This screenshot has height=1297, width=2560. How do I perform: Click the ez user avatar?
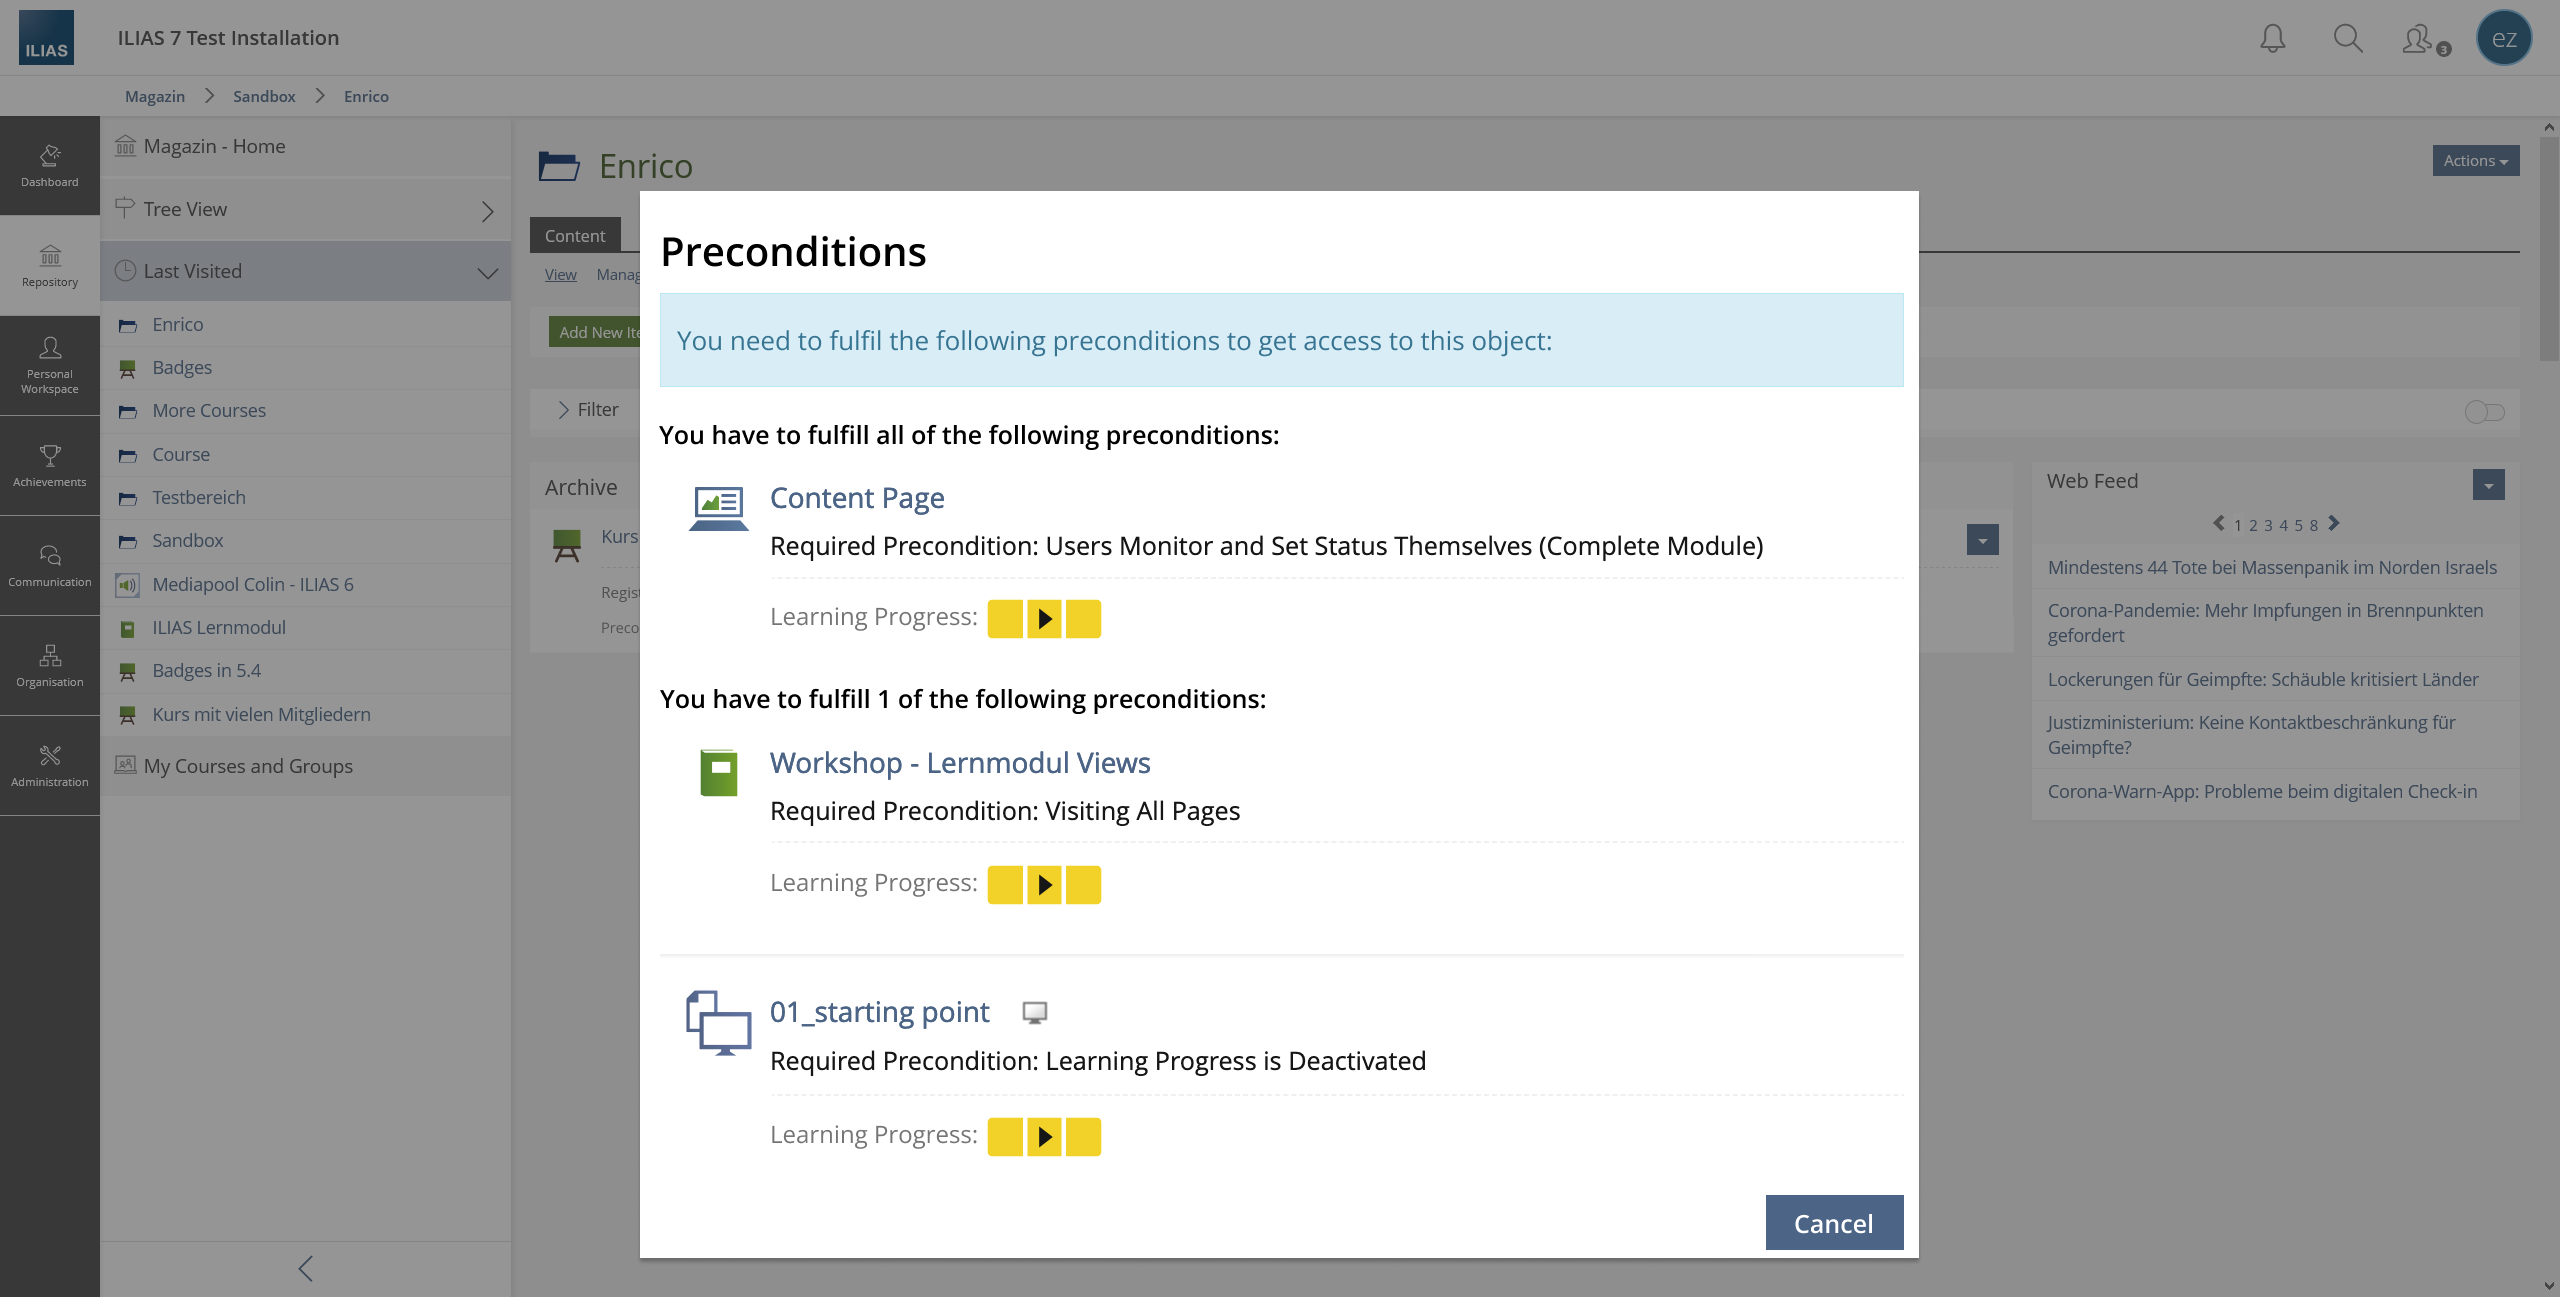point(2503,38)
